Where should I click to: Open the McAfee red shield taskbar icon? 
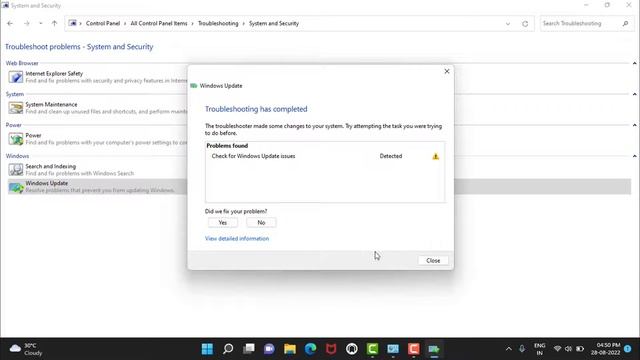coord(331,349)
